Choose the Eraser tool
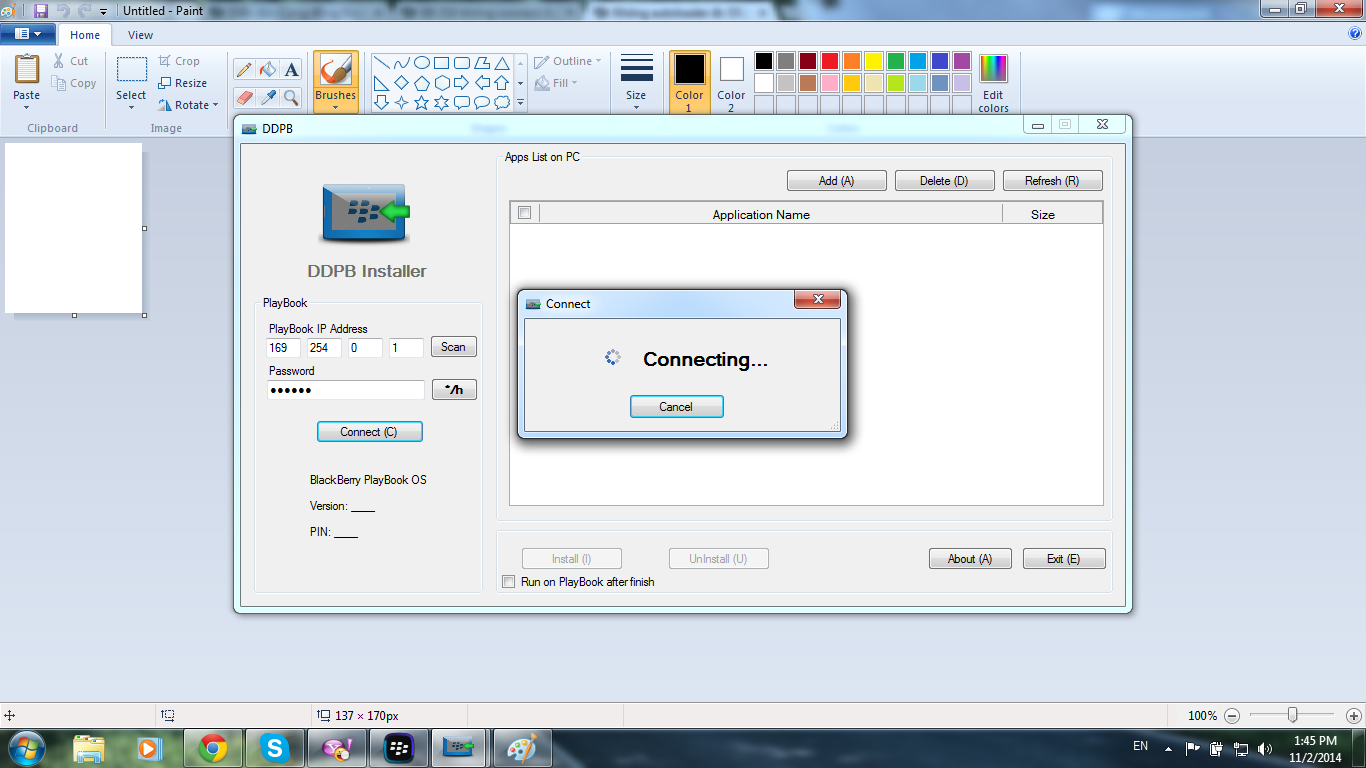This screenshot has height=768, width=1366. click(243, 97)
